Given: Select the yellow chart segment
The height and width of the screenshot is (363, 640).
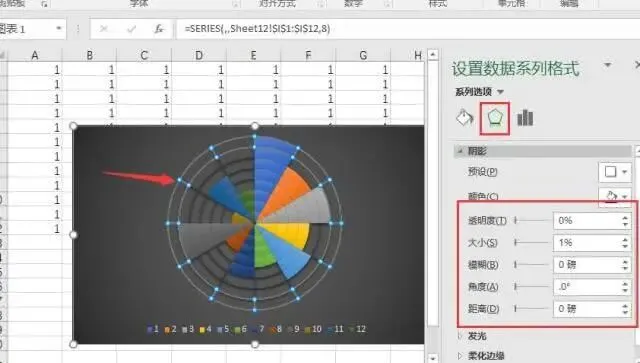Looking at the screenshot, I should coord(288,234).
